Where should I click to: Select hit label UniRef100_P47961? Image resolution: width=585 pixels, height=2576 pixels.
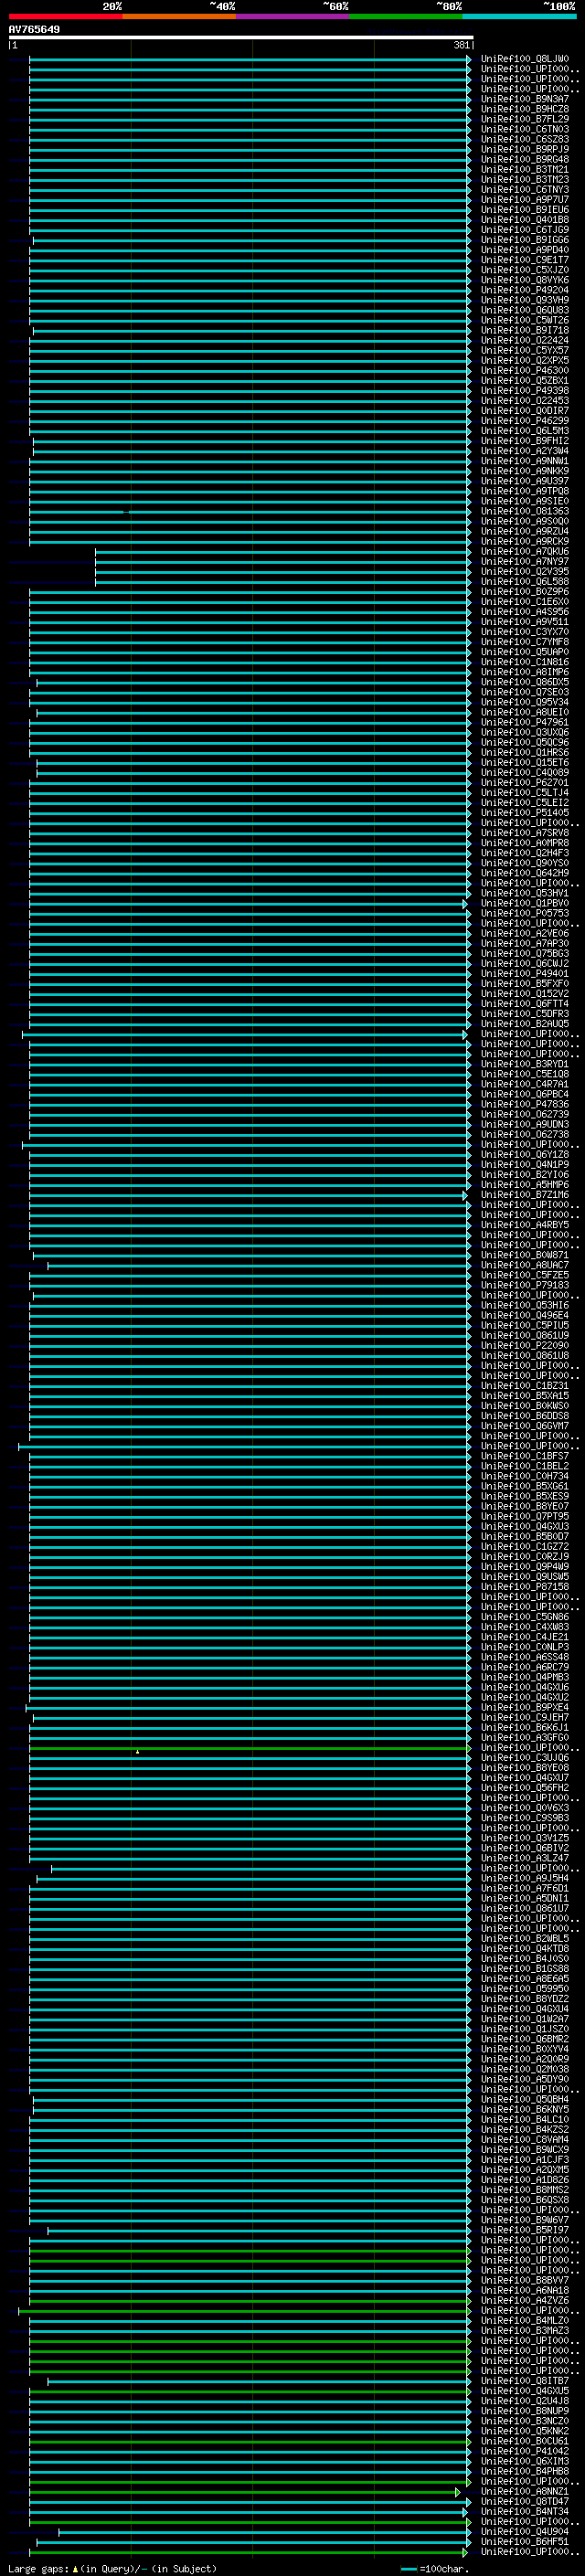524,722
